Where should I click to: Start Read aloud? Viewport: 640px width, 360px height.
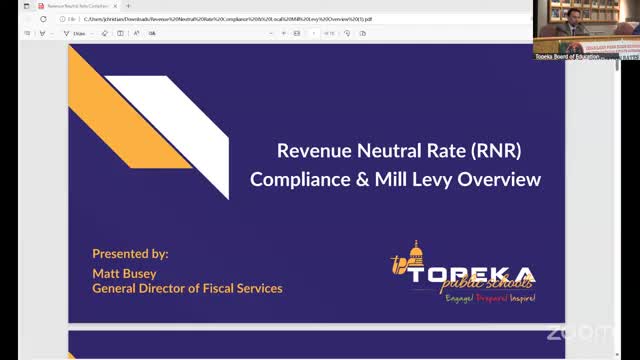pos(136,33)
